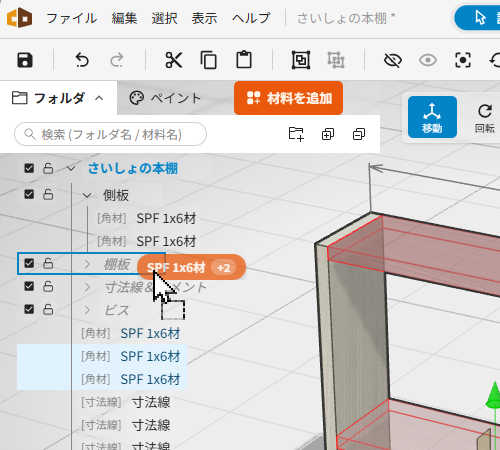Toggle lock for 棚板 folder
This screenshot has width=500, height=450.
pyautogui.click(x=48, y=263)
